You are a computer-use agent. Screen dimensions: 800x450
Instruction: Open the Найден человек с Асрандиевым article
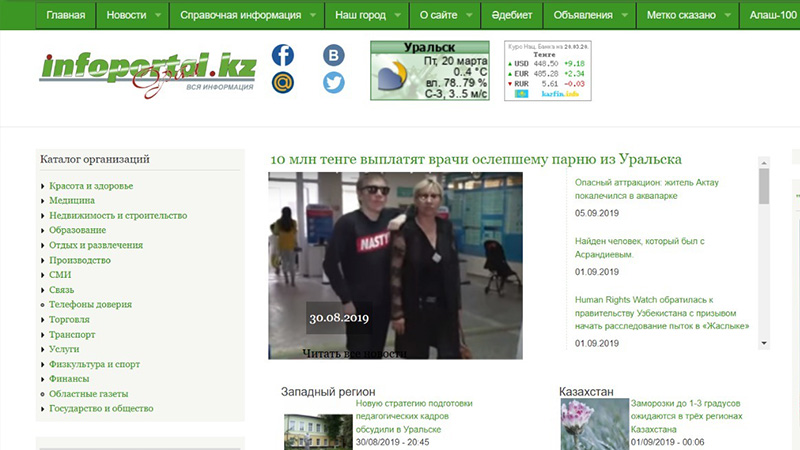click(639, 247)
